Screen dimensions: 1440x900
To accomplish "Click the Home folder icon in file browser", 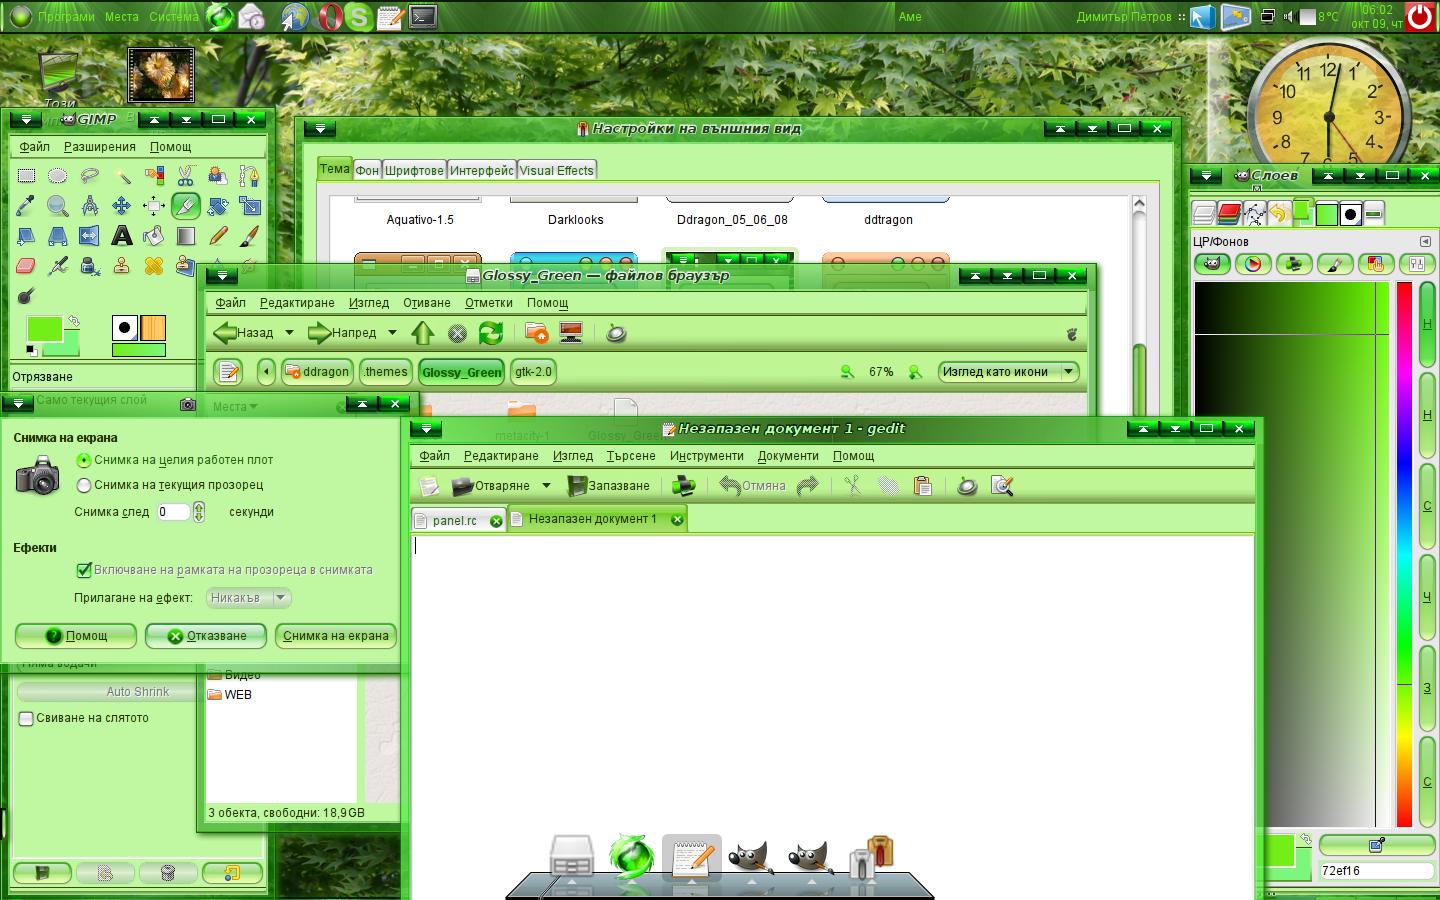I will tap(536, 333).
